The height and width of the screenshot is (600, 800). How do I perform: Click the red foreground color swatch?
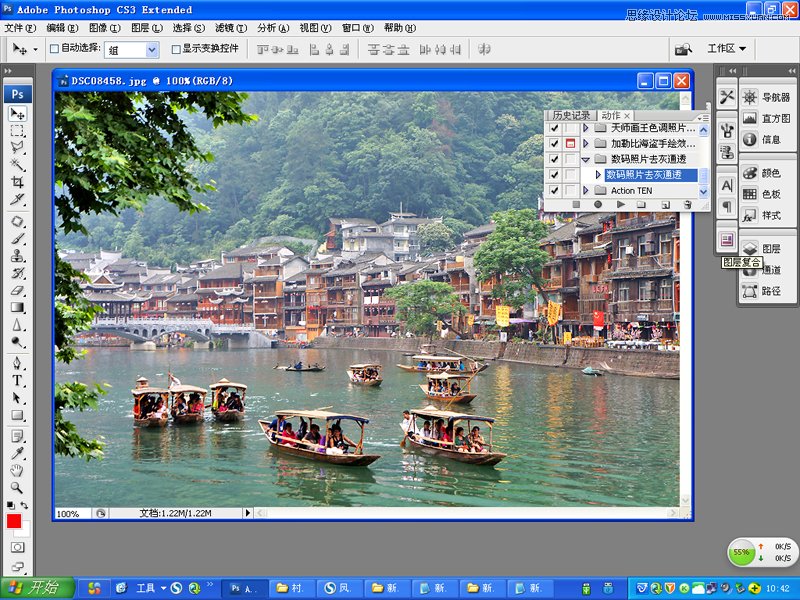(14, 521)
